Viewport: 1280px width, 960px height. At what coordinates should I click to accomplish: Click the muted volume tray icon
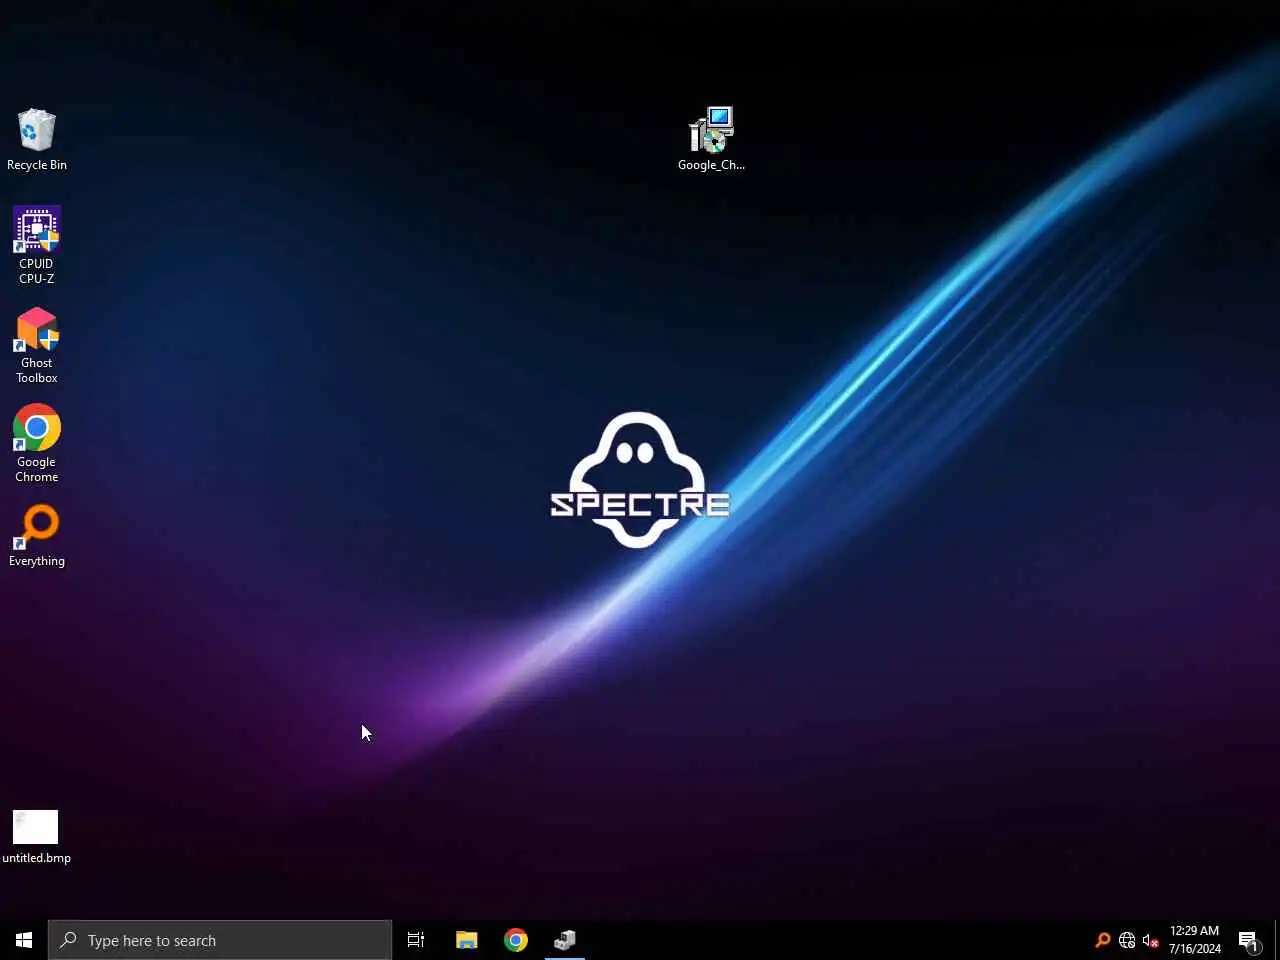[x=1151, y=940]
